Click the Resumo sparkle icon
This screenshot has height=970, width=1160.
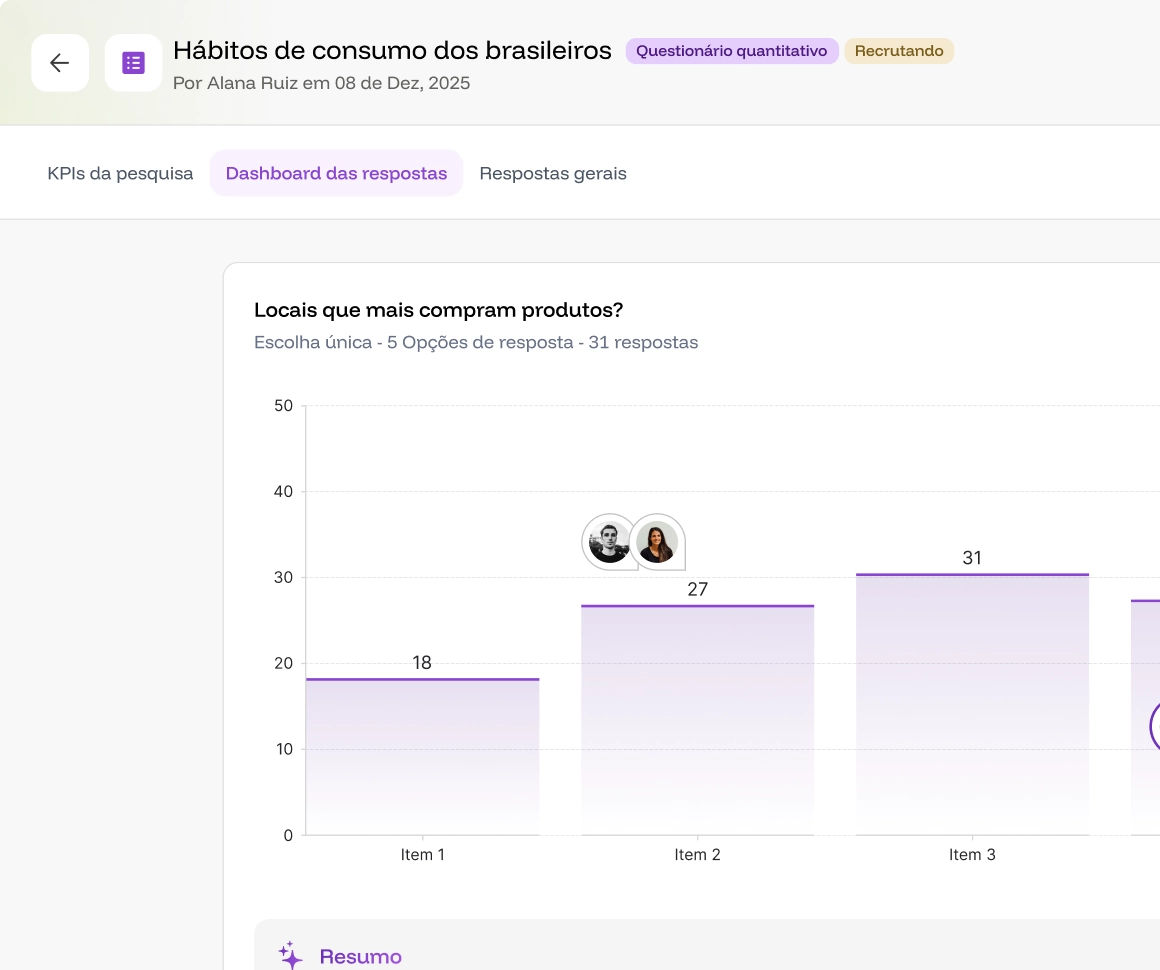[x=290, y=956]
